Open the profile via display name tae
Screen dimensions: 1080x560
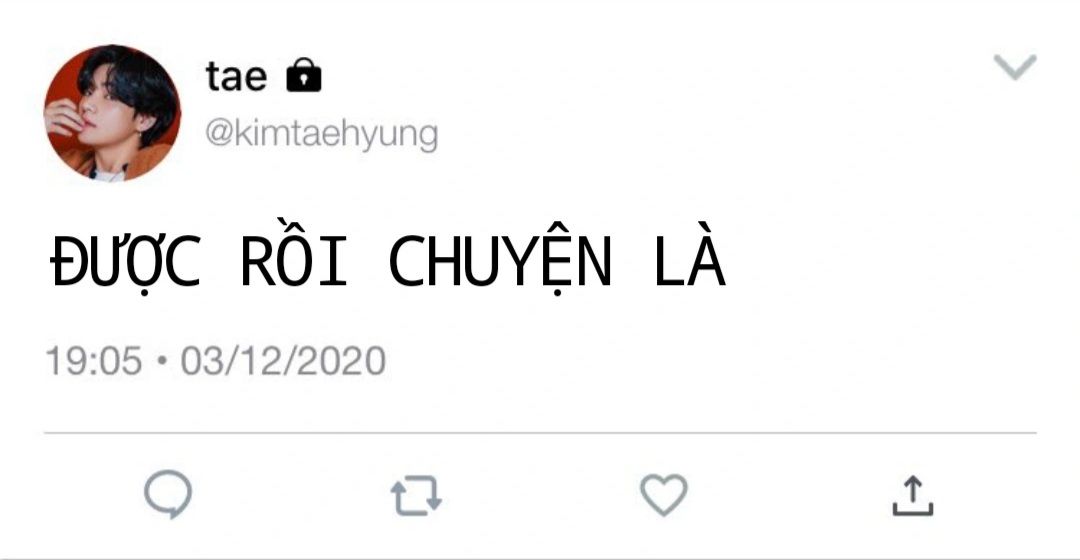pyautogui.click(x=236, y=76)
